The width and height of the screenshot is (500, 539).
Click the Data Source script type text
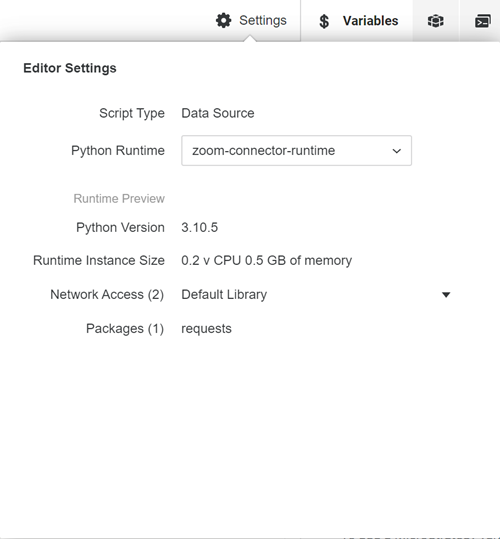pos(218,113)
